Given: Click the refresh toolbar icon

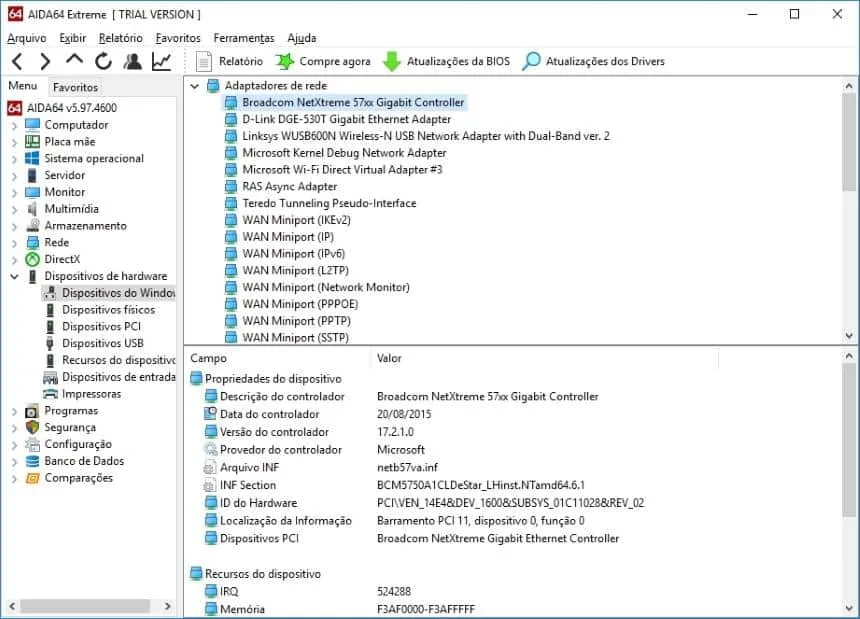Looking at the screenshot, I should pyautogui.click(x=103, y=61).
